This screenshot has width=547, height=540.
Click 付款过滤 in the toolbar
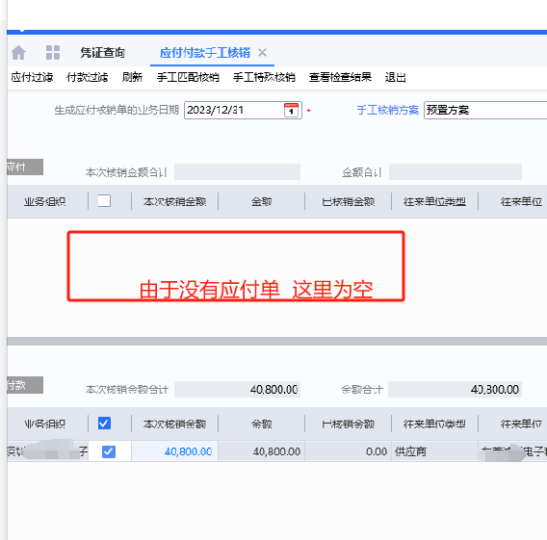87,77
